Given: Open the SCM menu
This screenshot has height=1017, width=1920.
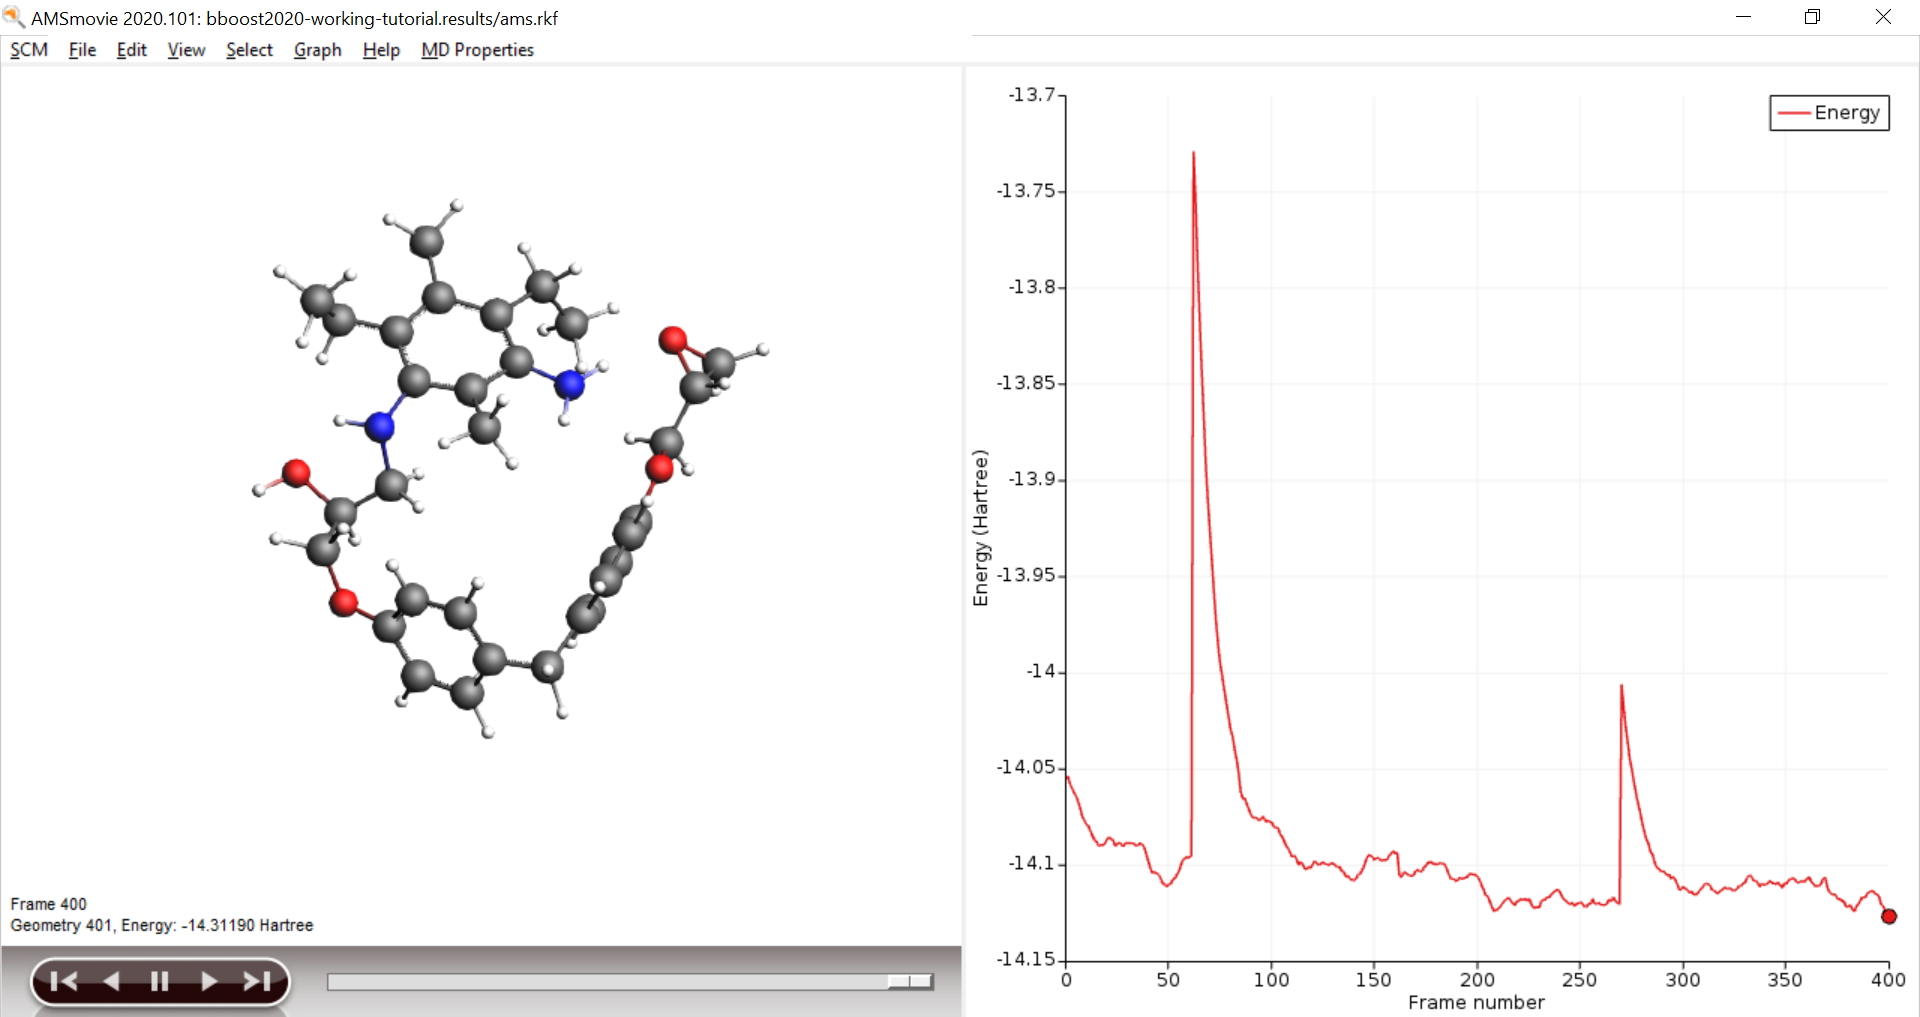Looking at the screenshot, I should click(29, 50).
